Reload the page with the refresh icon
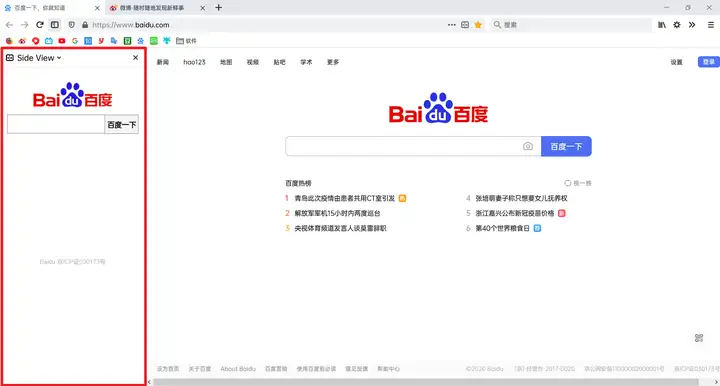Screen dimensions: 720x386 (40, 25)
